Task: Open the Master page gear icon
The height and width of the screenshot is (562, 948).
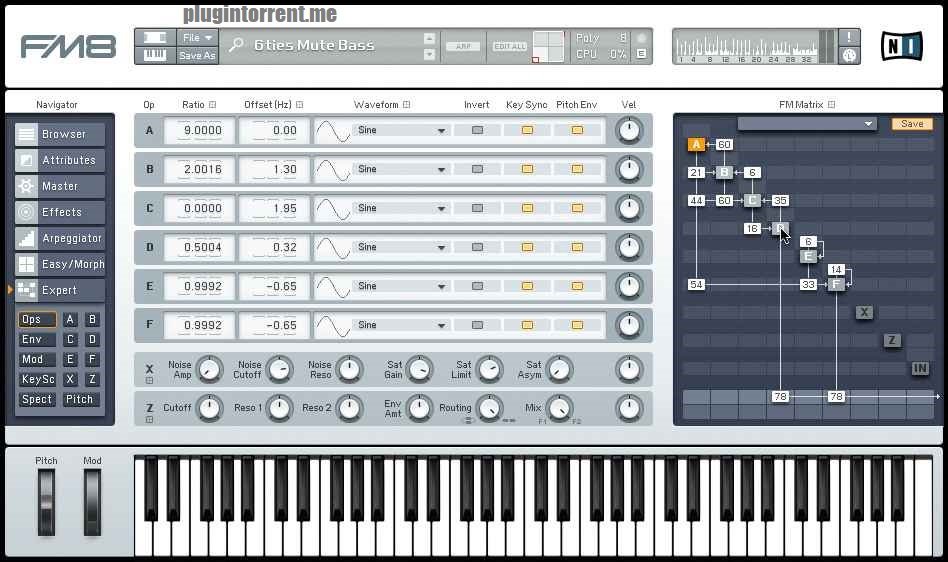Action: (26, 186)
